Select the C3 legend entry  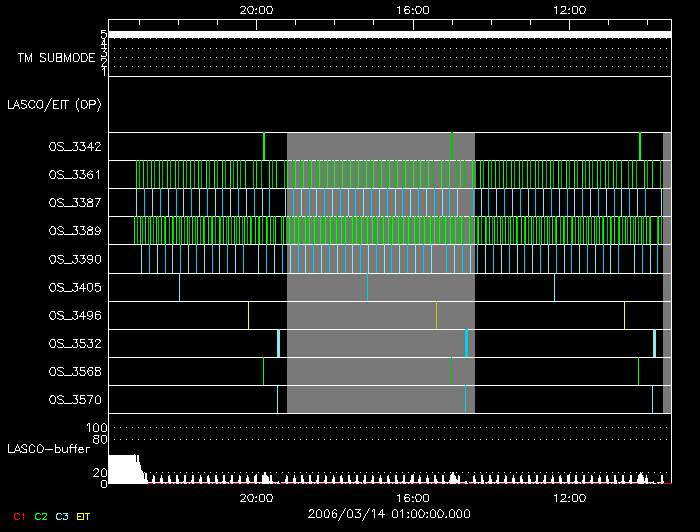pos(63,516)
